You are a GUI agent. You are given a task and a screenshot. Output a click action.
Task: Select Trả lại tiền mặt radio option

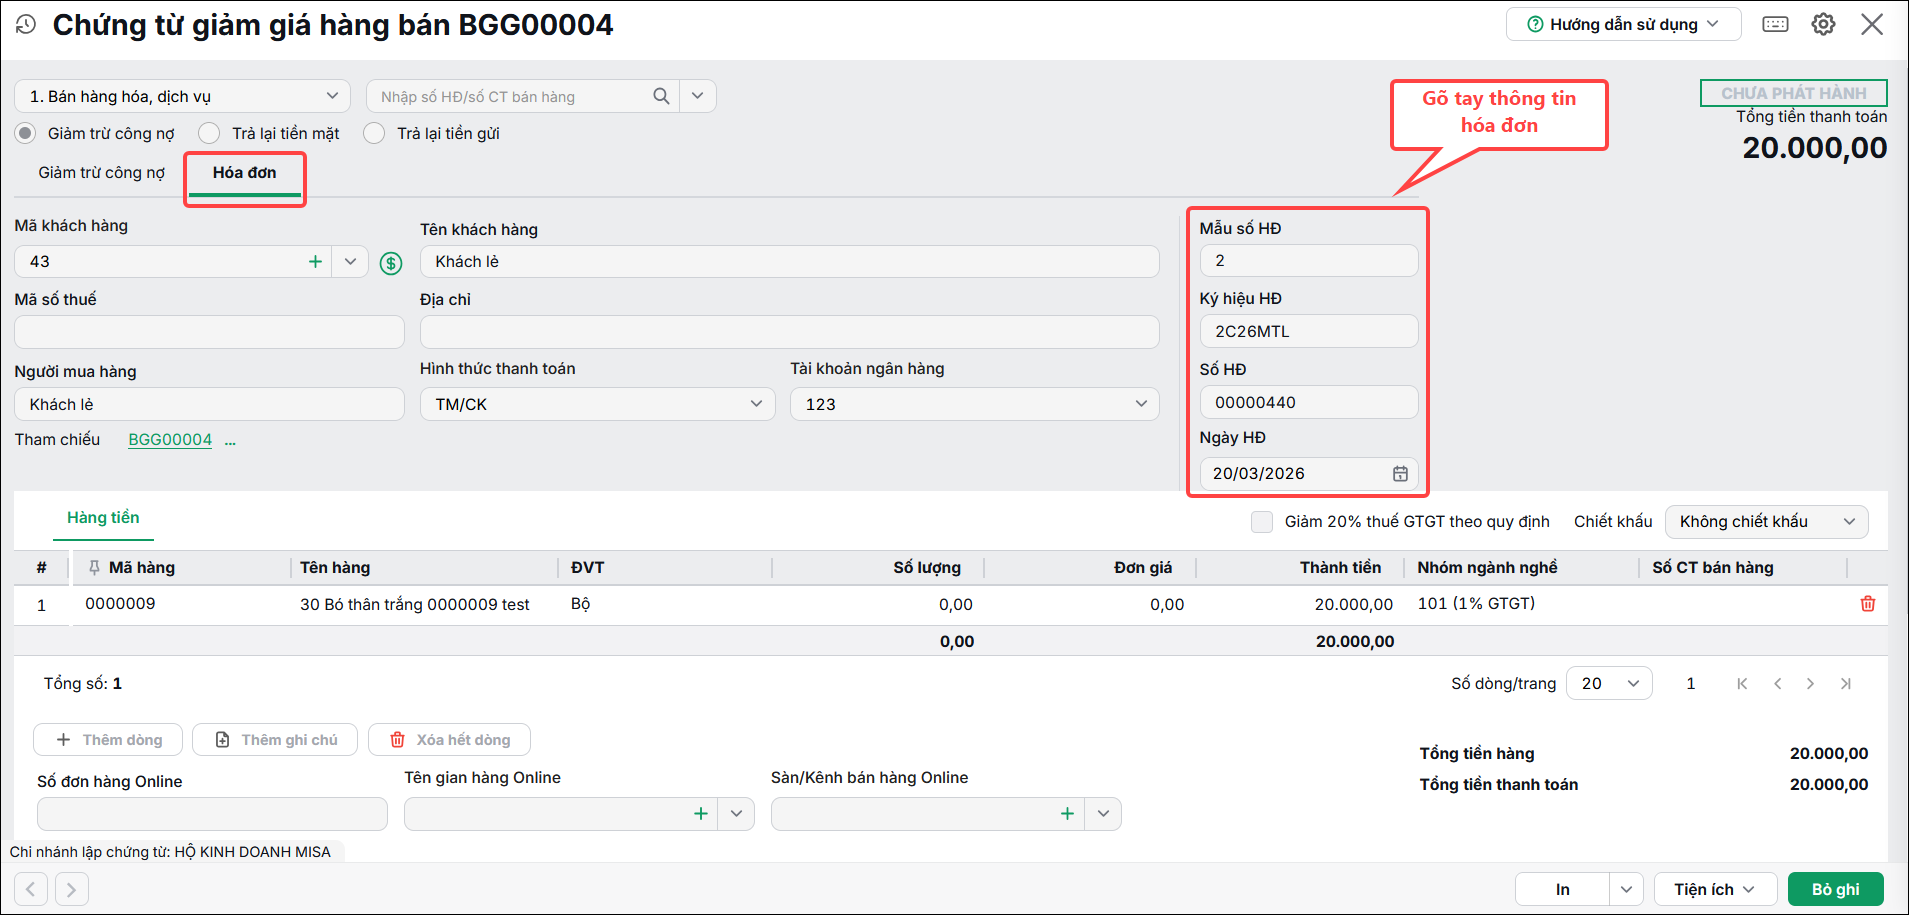[209, 133]
